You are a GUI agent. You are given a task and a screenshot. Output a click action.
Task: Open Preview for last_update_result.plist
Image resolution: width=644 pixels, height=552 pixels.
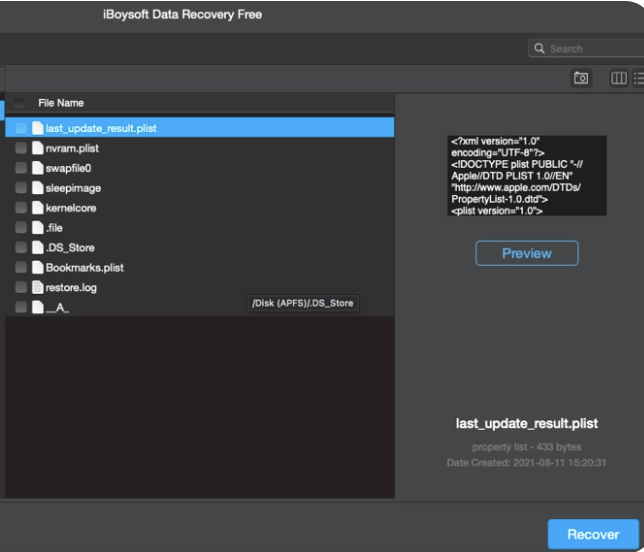click(x=527, y=253)
